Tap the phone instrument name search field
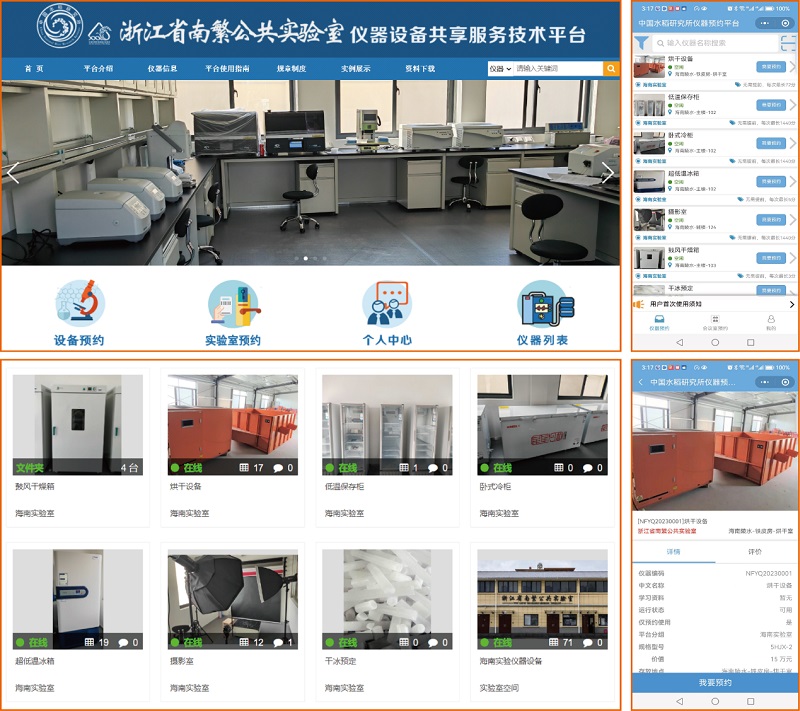 714,43
